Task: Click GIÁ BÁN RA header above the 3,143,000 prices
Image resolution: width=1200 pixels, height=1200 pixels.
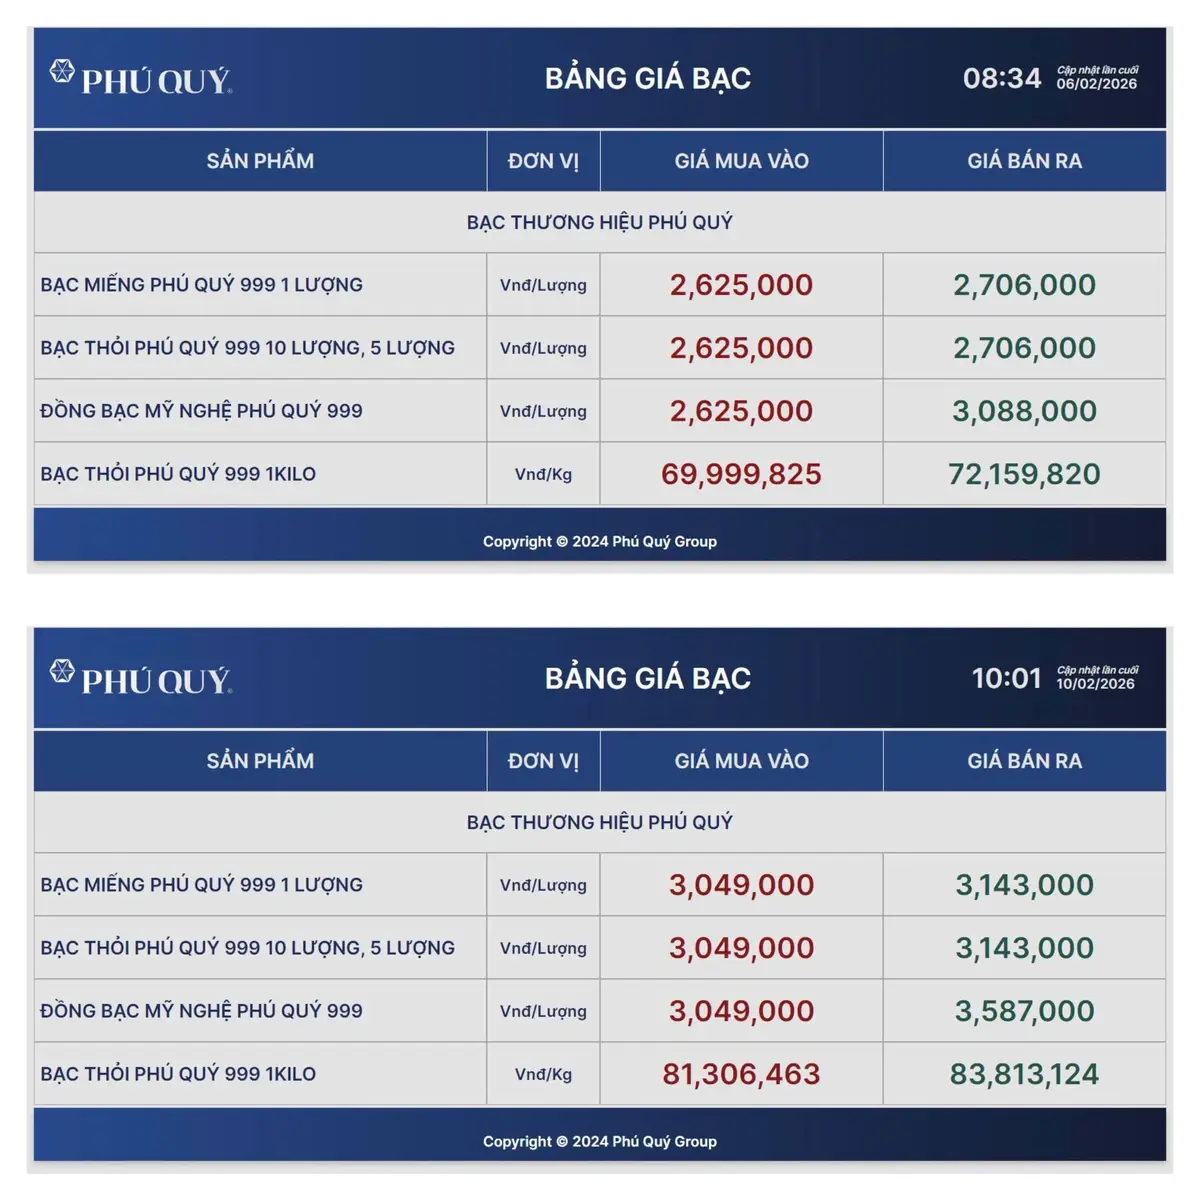Action: coord(1024,761)
